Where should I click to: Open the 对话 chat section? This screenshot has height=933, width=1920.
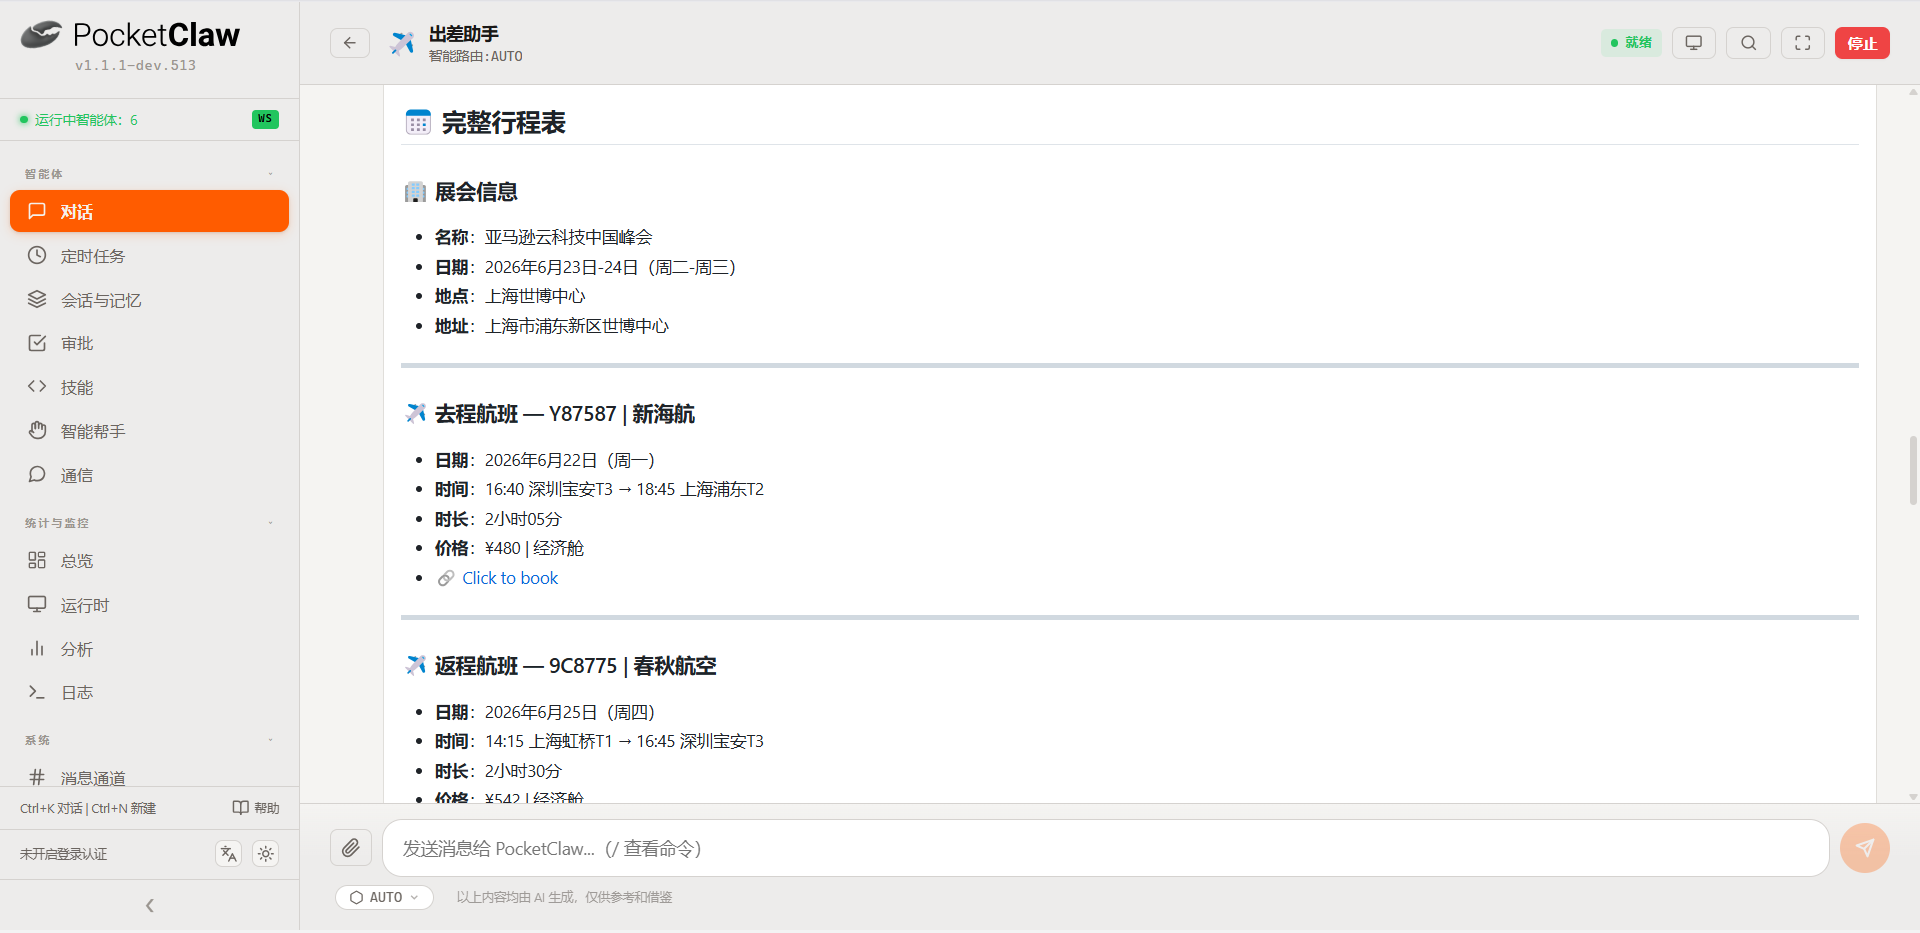pyautogui.click(x=150, y=211)
